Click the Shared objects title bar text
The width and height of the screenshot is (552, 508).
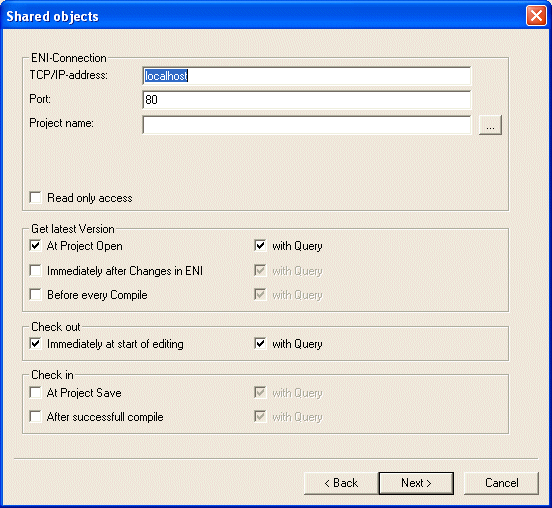52,17
